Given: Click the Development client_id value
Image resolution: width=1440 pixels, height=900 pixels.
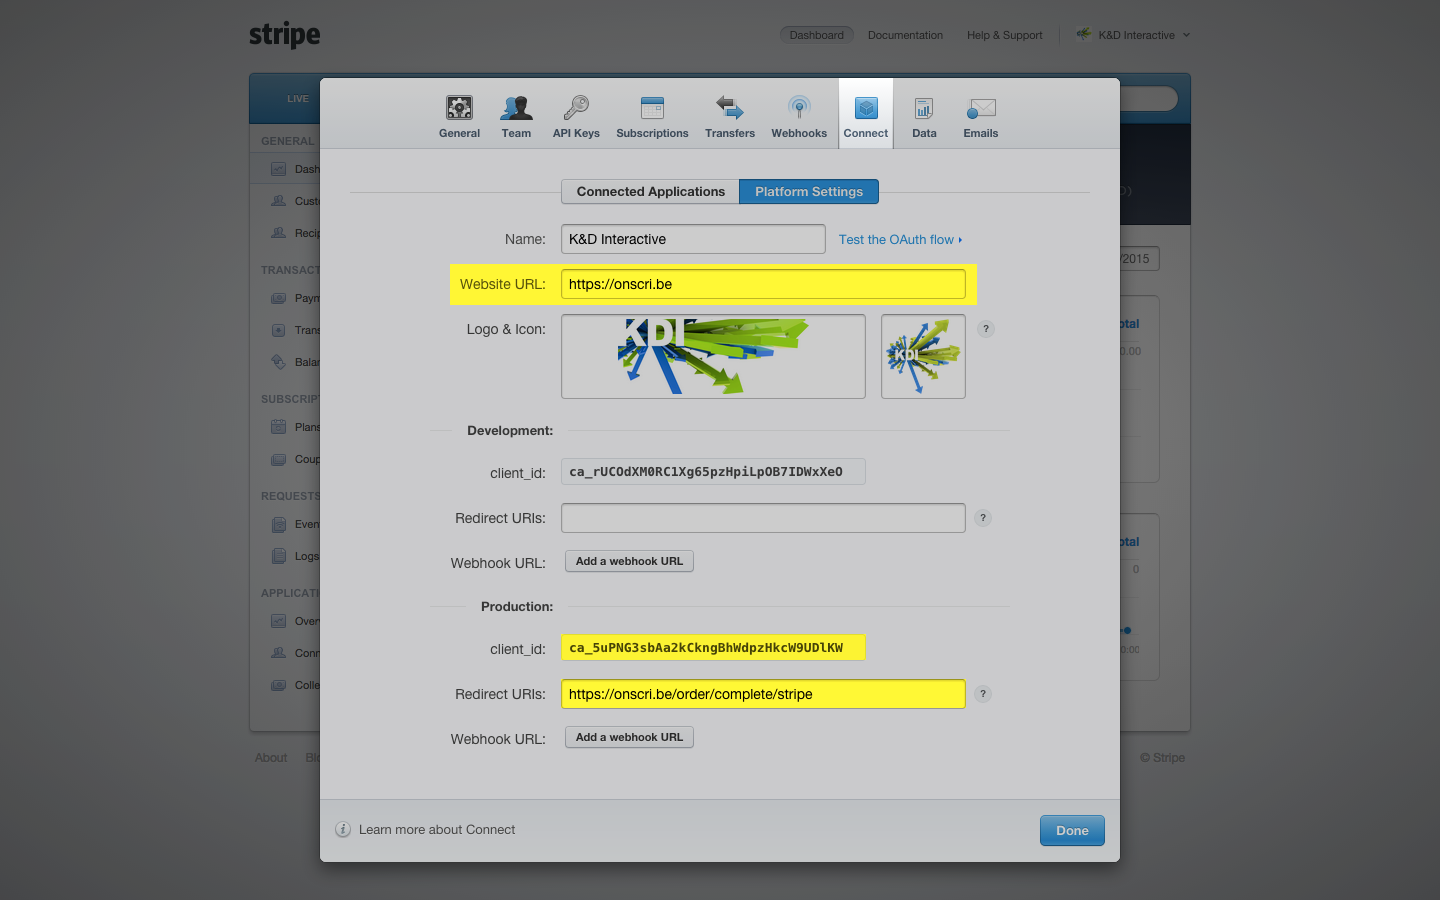Looking at the screenshot, I should pos(713,472).
